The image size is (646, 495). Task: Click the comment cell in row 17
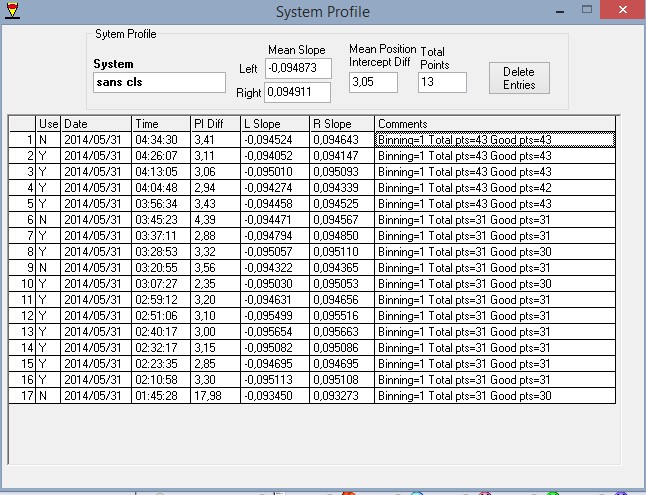[495, 396]
